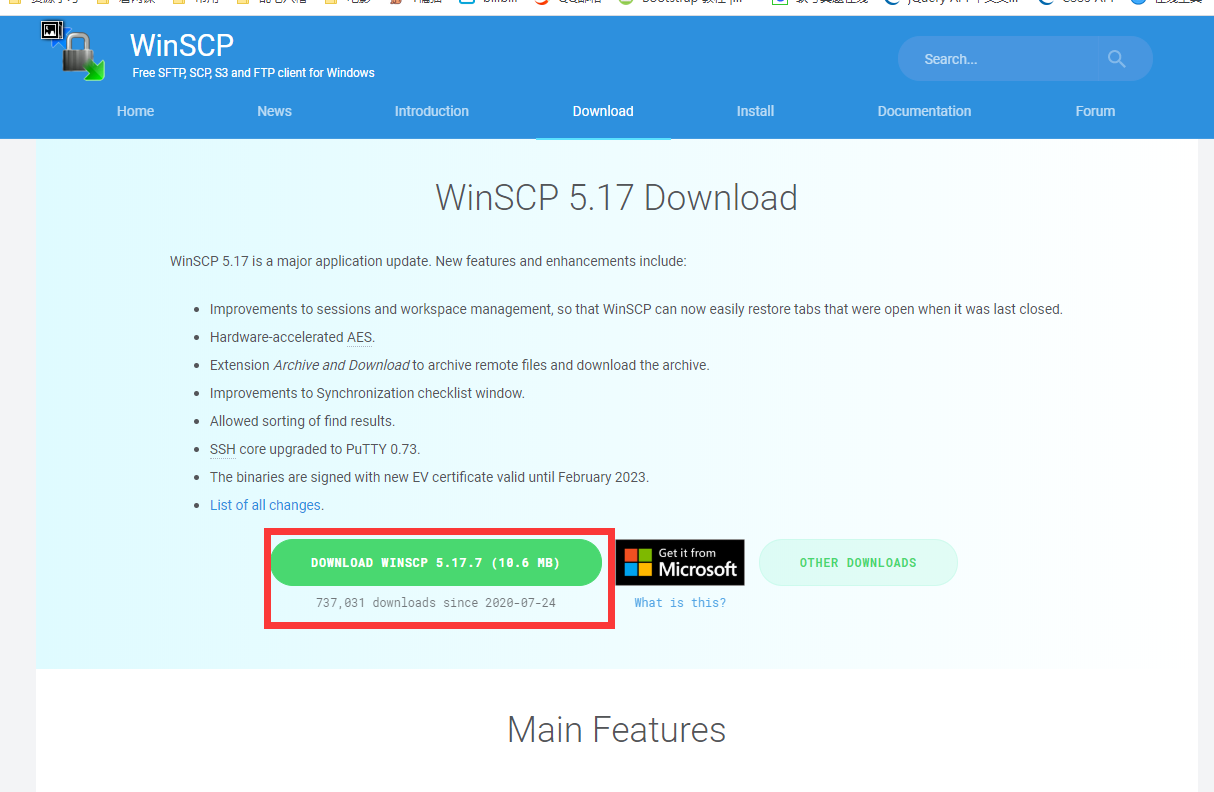Click the Other Downloads button
This screenshot has width=1214, height=792.
coord(858,563)
